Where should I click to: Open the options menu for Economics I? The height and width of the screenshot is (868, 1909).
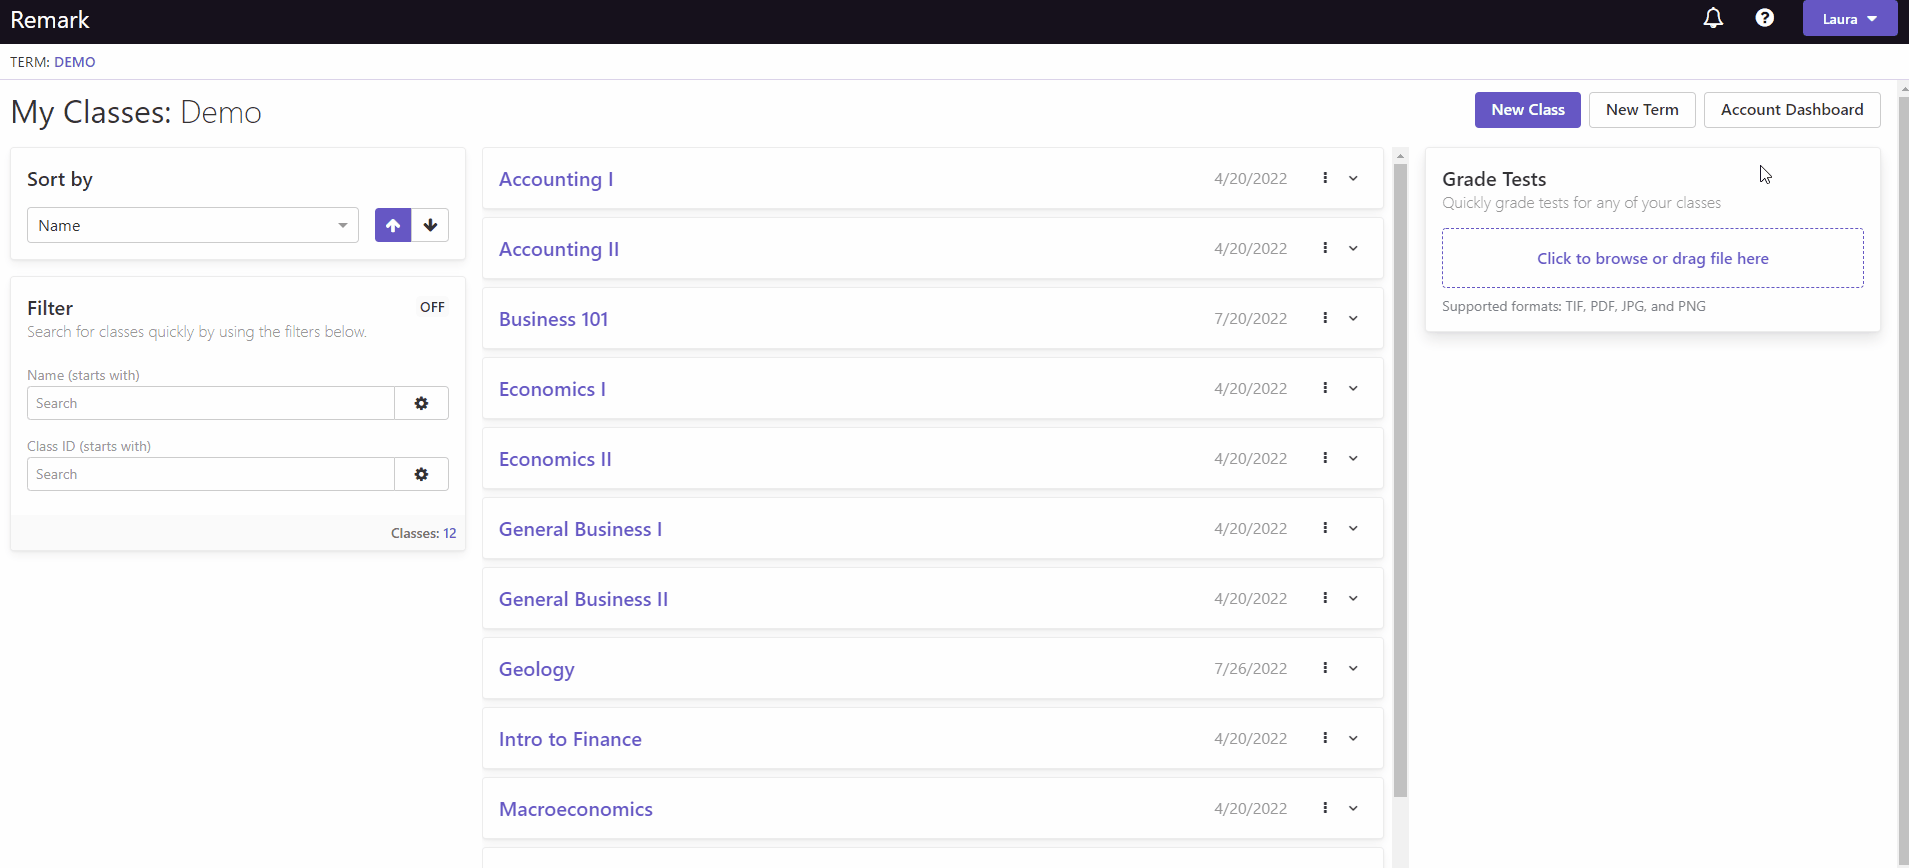pyautogui.click(x=1325, y=388)
